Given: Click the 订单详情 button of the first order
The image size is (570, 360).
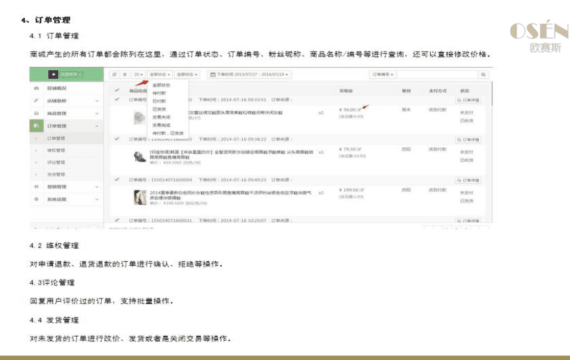Looking at the screenshot, I should coord(468,100).
